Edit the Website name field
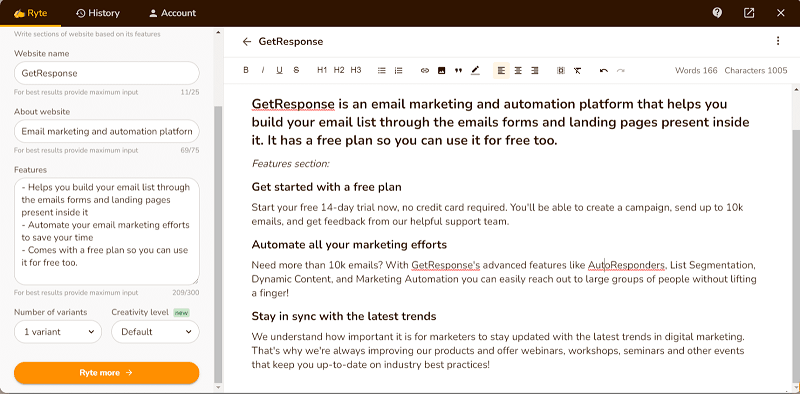Screen dimensions: 800x394 point(107,73)
